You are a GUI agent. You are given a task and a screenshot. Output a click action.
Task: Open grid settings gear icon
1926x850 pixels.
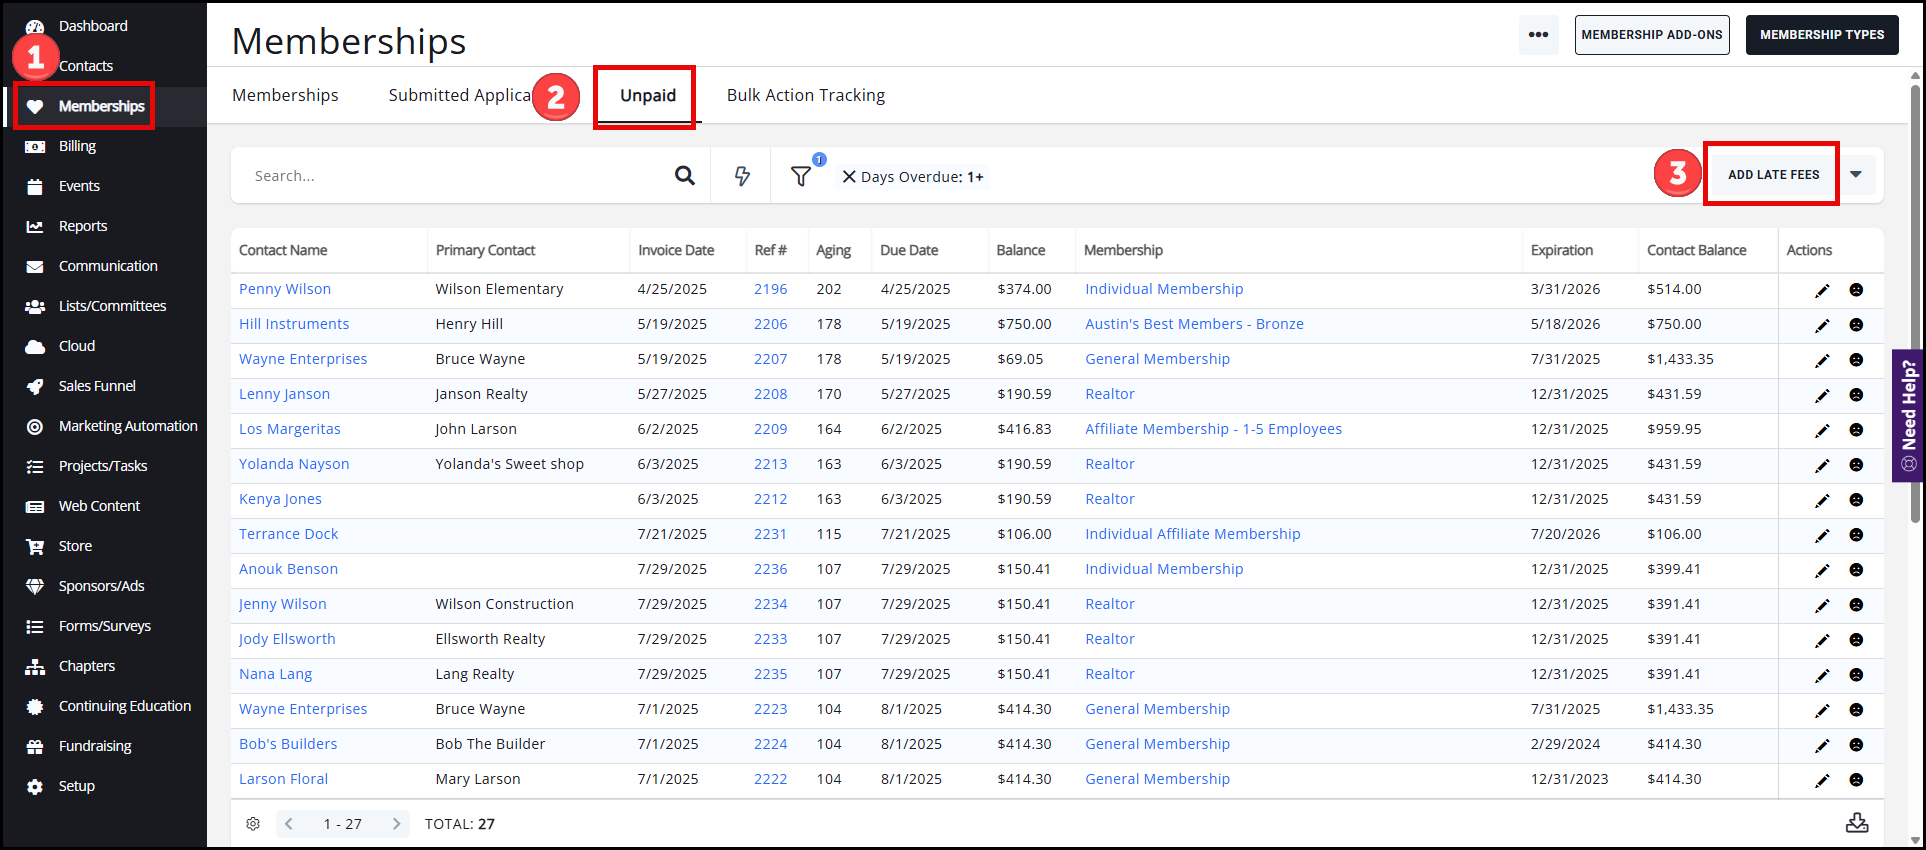(253, 824)
